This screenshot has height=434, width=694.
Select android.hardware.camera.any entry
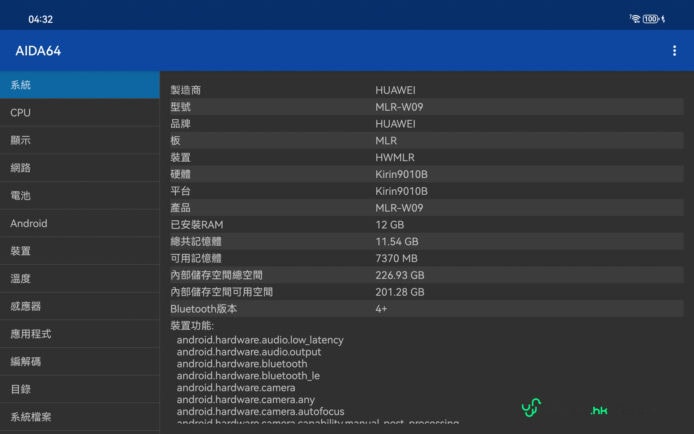click(246, 399)
